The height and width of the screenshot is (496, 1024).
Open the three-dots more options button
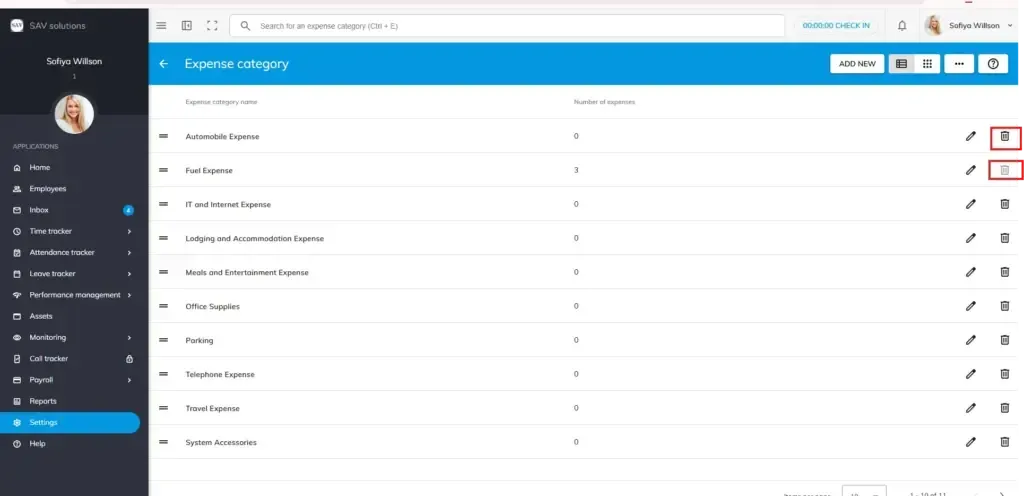click(959, 64)
